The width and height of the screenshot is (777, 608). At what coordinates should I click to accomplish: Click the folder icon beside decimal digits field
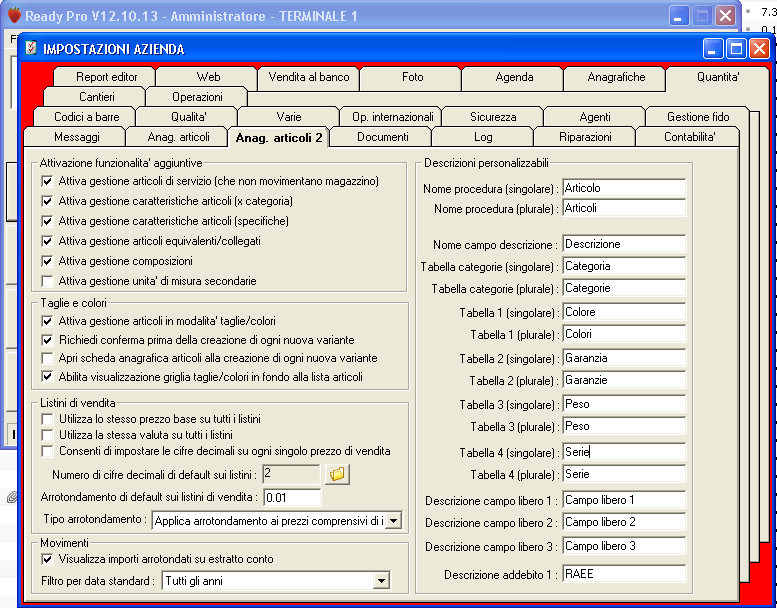click(x=337, y=474)
